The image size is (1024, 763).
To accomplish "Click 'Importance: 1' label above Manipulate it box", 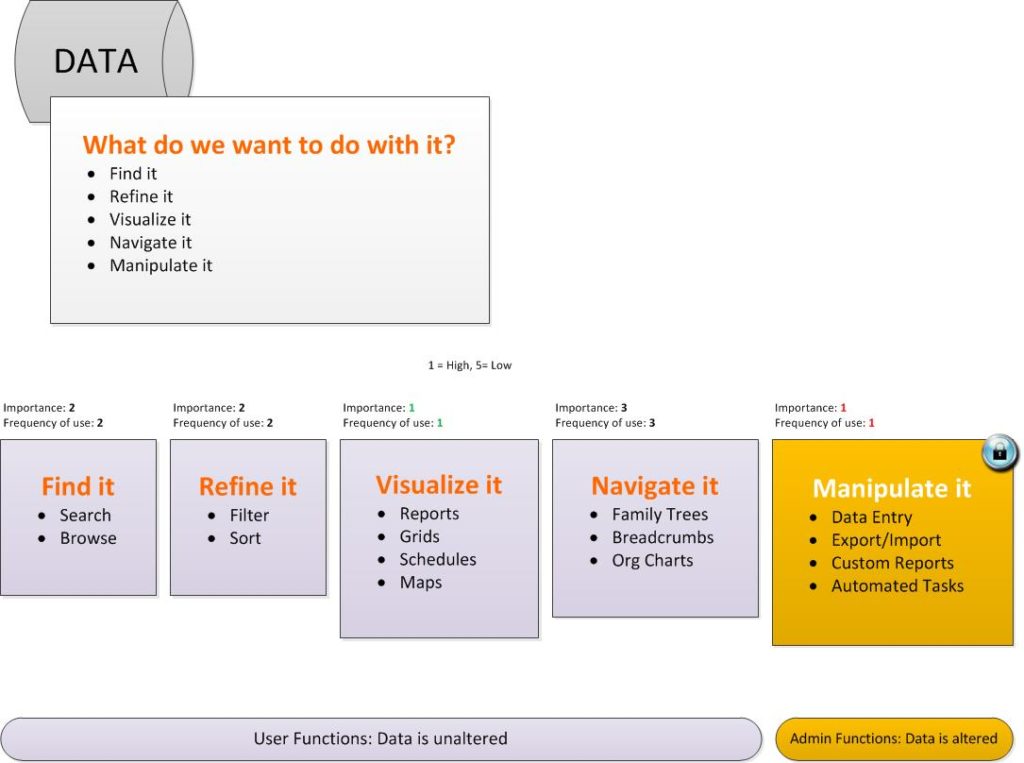I will [810, 408].
